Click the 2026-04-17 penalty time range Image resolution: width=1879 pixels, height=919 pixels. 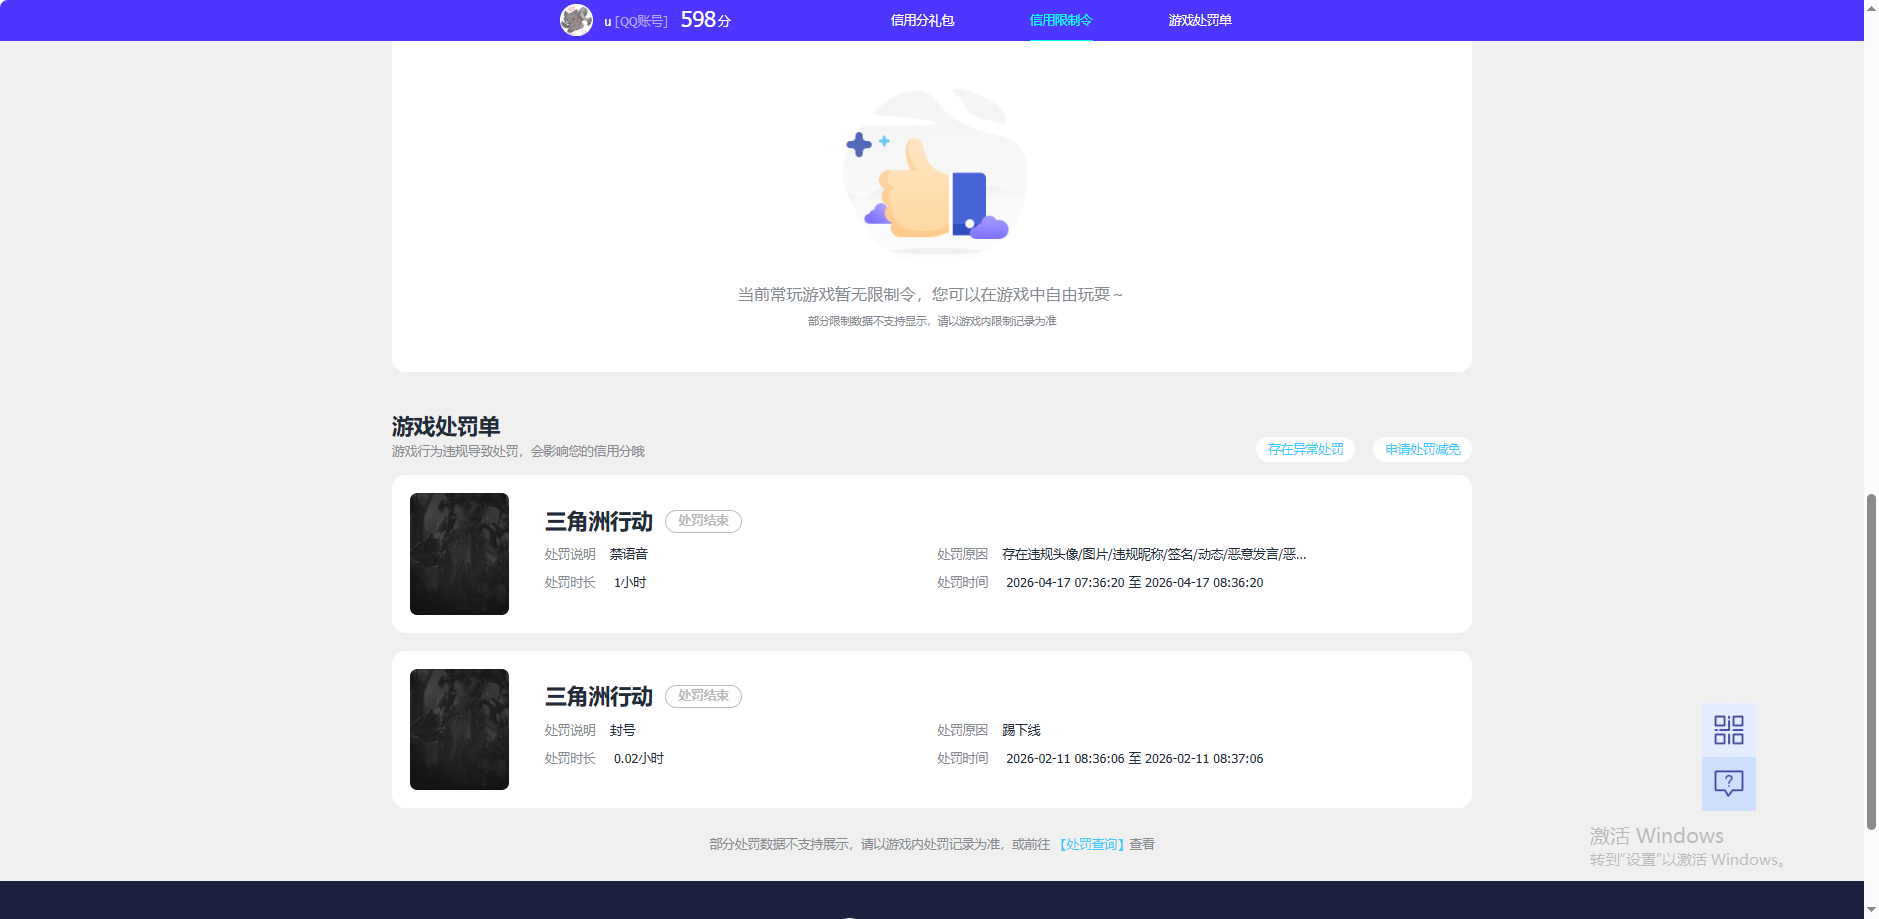1134,582
